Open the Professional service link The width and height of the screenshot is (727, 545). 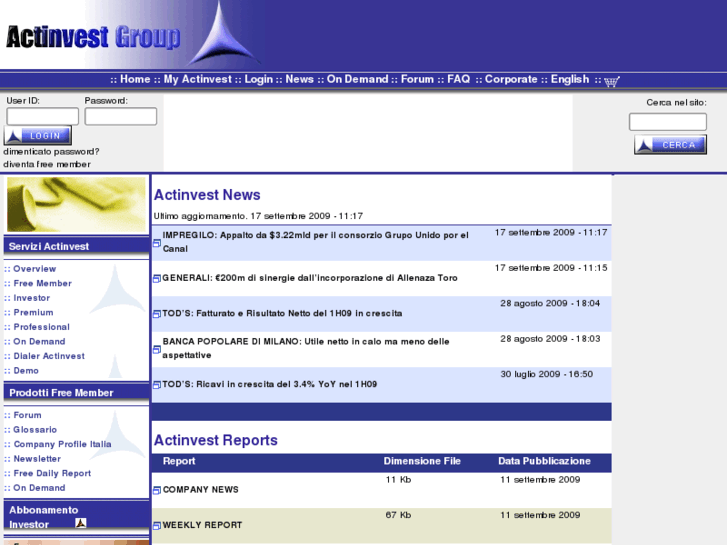42,327
